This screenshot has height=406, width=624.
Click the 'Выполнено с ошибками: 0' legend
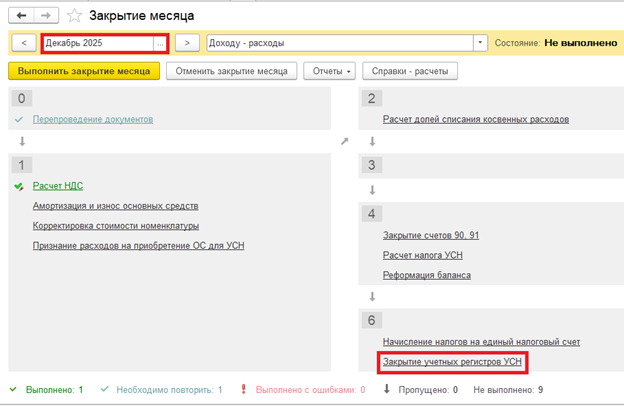(x=310, y=390)
